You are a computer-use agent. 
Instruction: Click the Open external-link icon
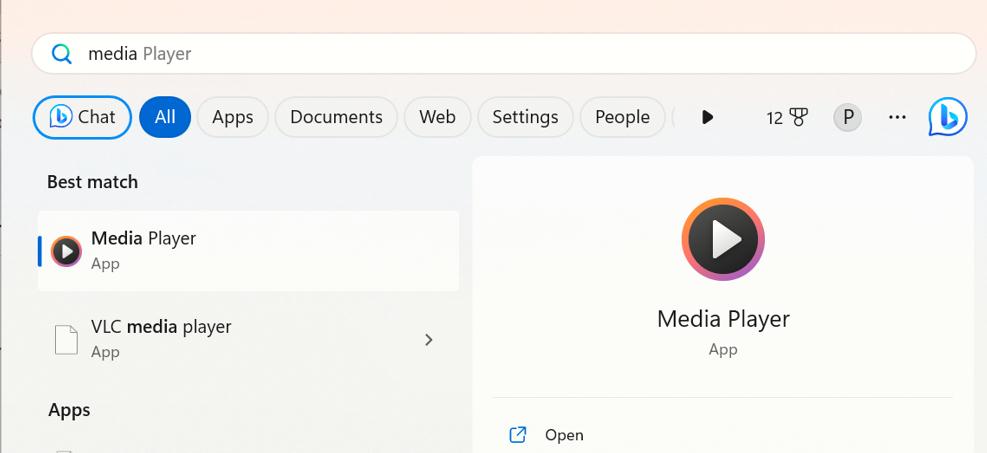517,435
